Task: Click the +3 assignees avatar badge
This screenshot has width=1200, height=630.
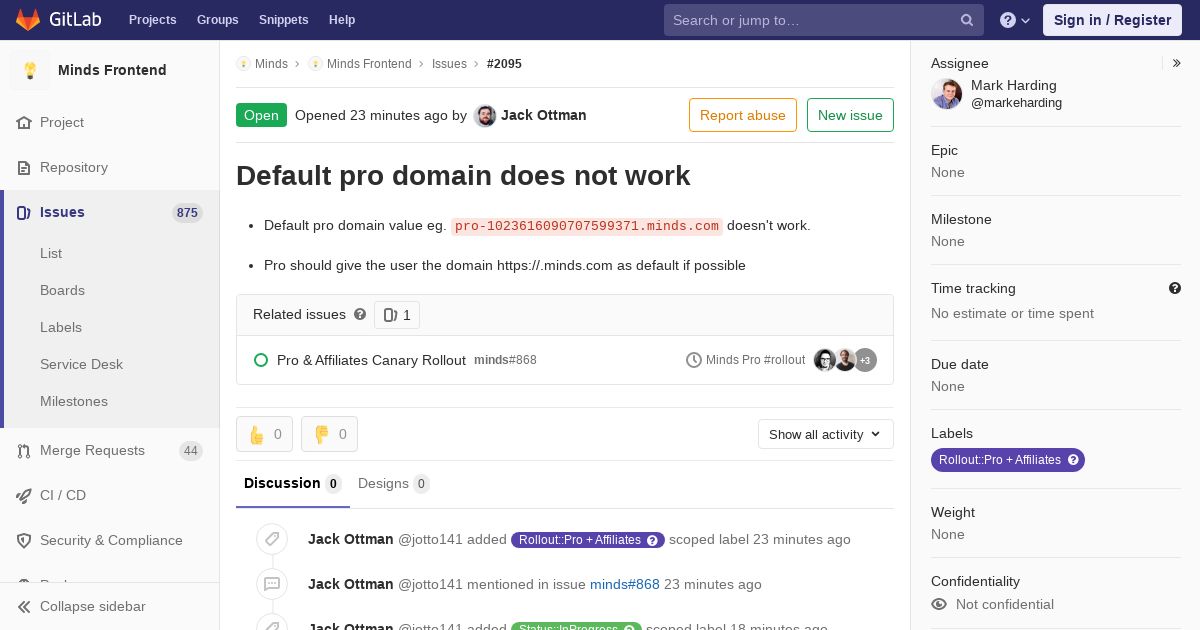Action: click(865, 360)
